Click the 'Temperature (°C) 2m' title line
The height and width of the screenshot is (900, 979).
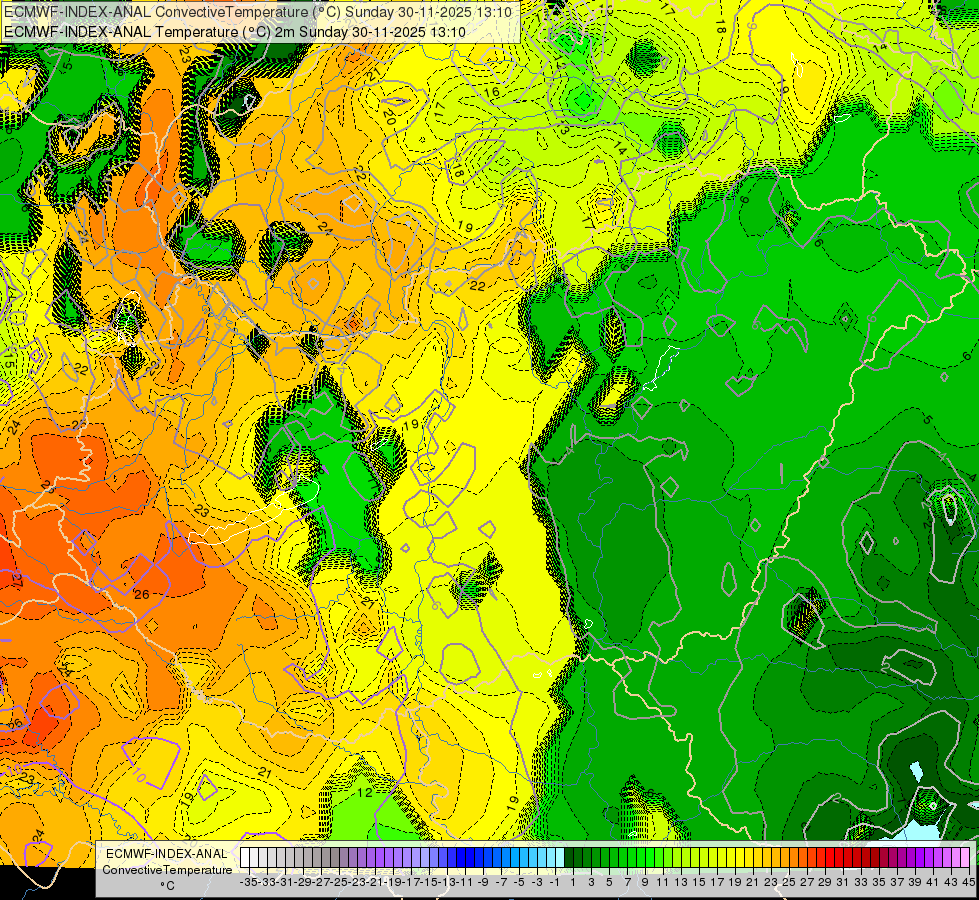235,32
